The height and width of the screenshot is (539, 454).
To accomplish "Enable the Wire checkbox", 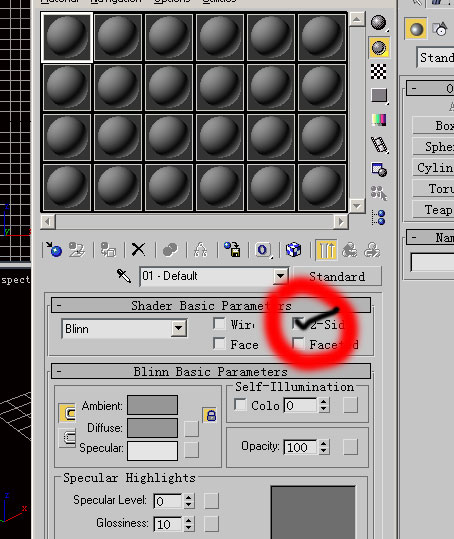I will pyautogui.click(x=219, y=323).
